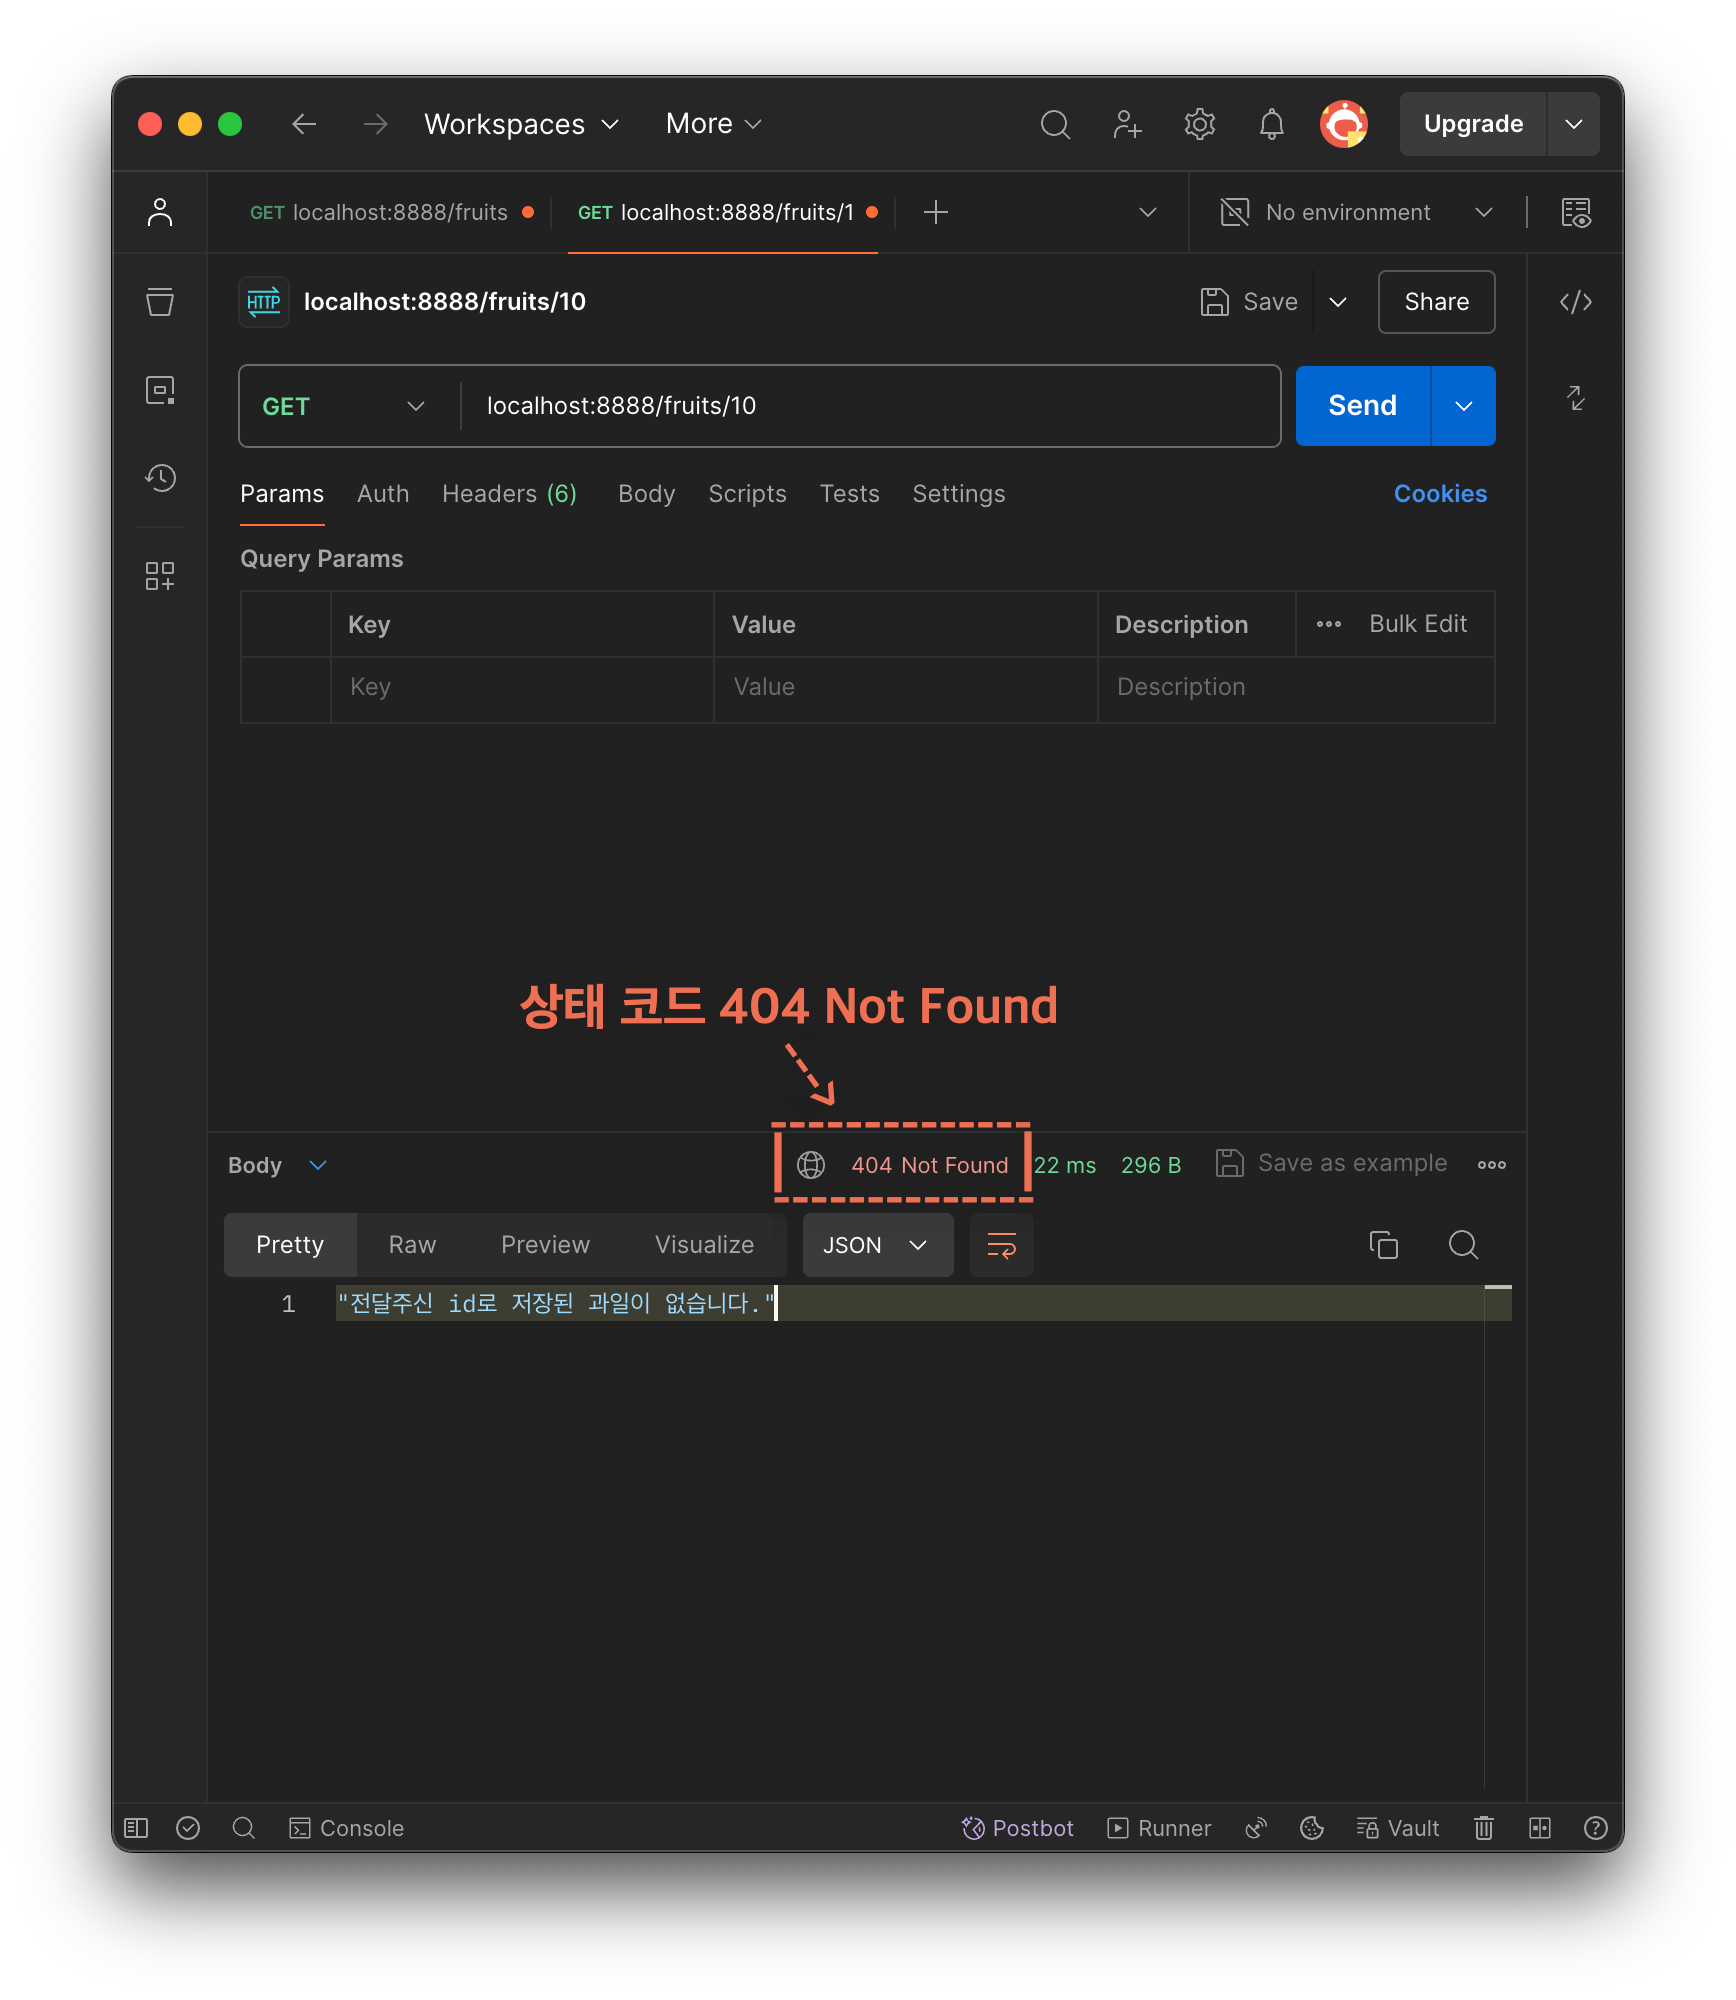
Task: Click the invite collaborators icon
Action: tap(1127, 124)
